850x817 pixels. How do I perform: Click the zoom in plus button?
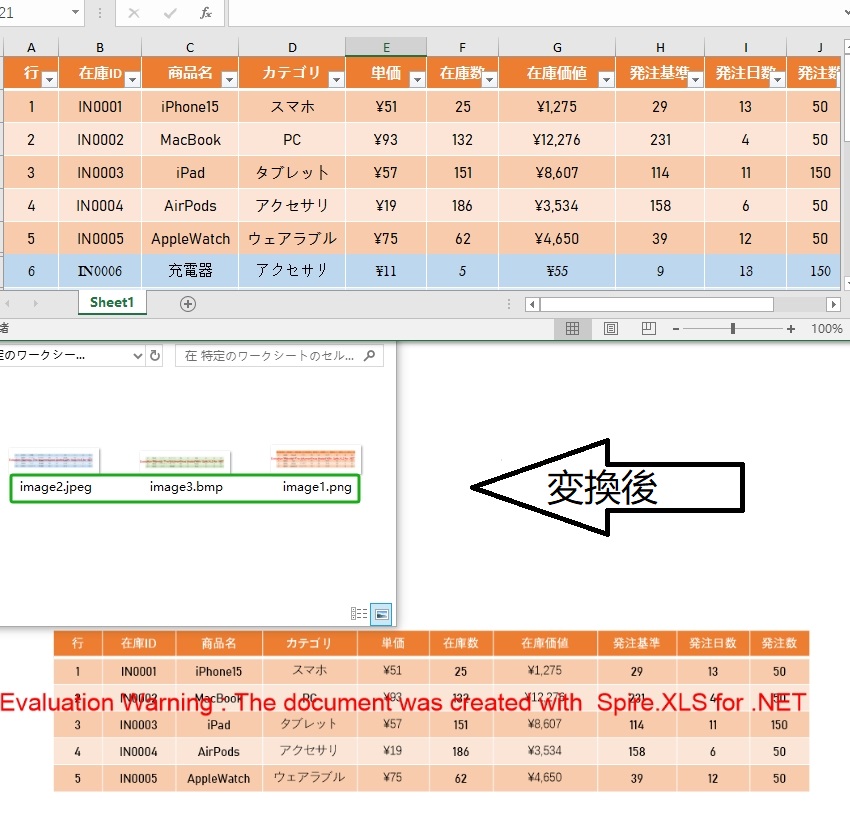point(791,329)
